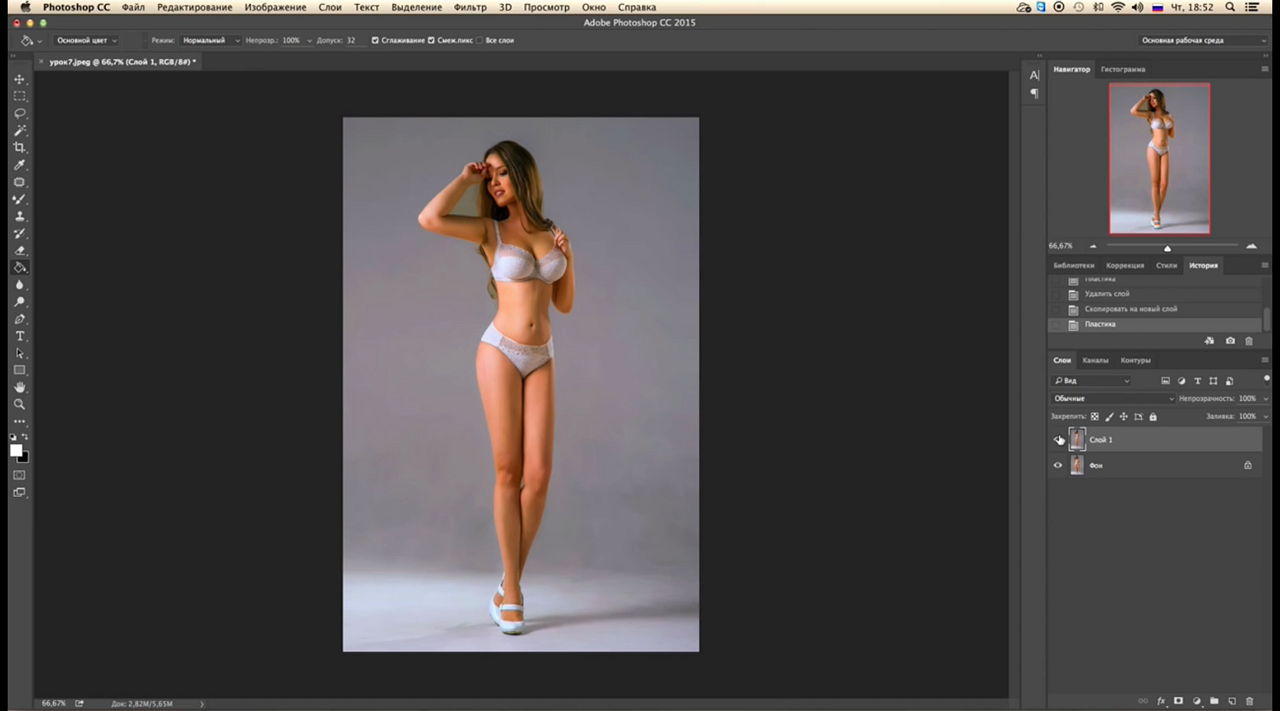Viewport: 1280px width, 711px height.
Task: Select the Crop tool
Action: tap(19, 148)
